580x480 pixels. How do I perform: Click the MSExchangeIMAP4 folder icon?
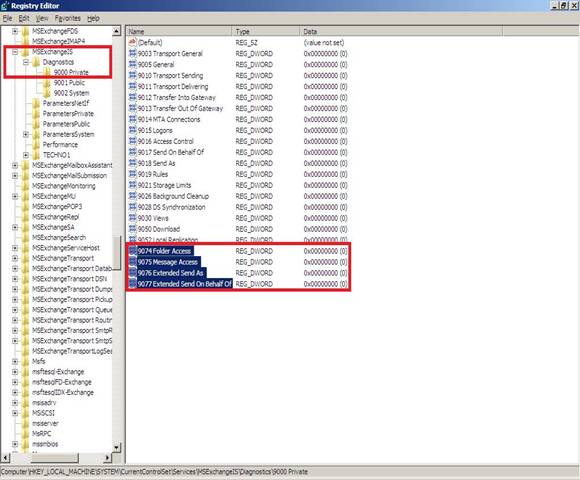pos(26,41)
